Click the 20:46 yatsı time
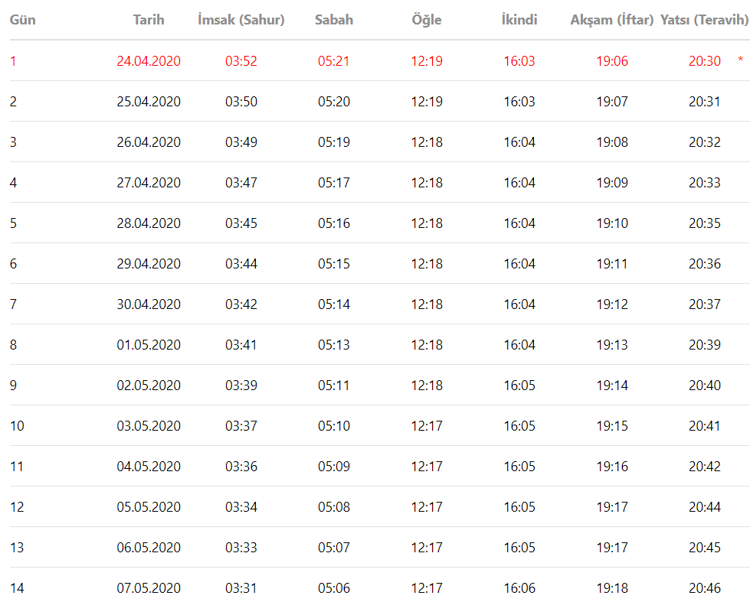The height and width of the screenshot is (602, 750). (x=704, y=588)
